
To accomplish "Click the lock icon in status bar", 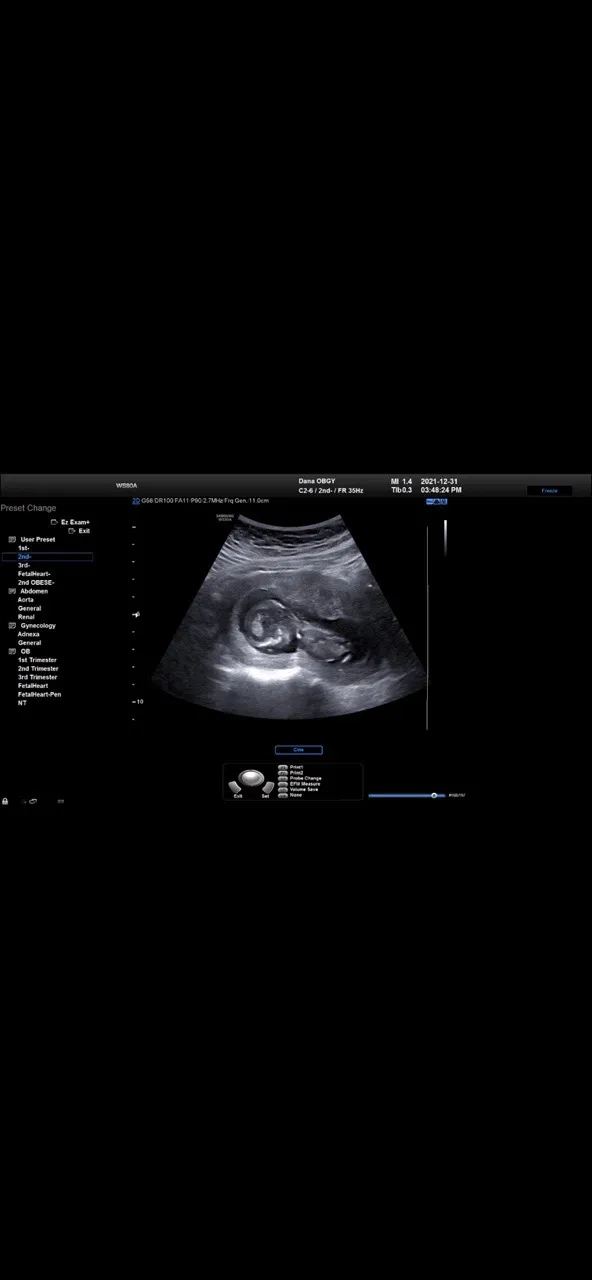I will coord(5,801).
